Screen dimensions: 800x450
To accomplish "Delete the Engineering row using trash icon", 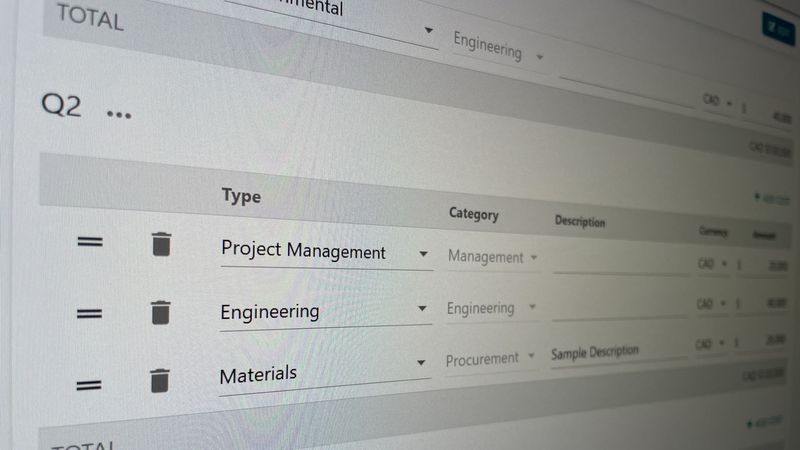I will tap(161, 312).
